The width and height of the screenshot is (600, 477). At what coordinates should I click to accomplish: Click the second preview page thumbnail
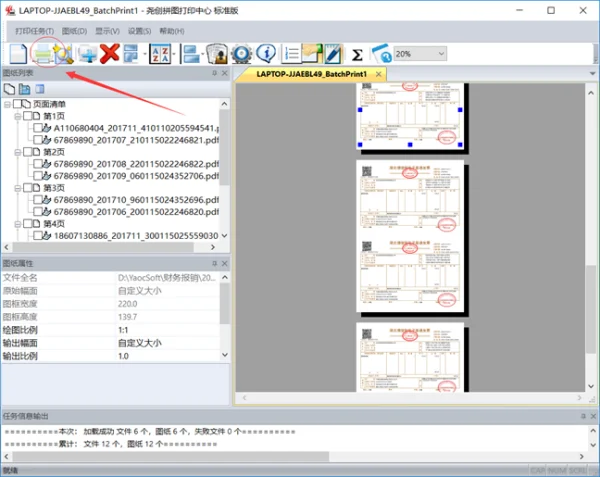click(410, 236)
